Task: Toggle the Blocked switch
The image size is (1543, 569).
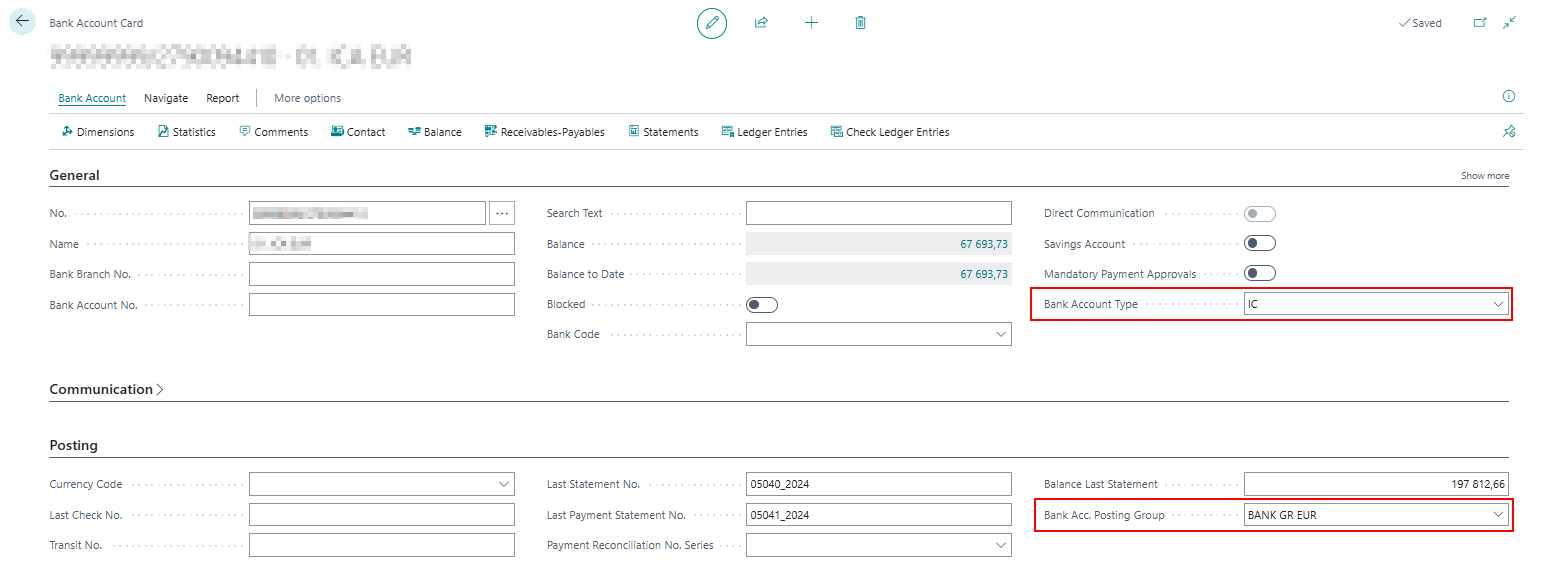Action: point(761,305)
